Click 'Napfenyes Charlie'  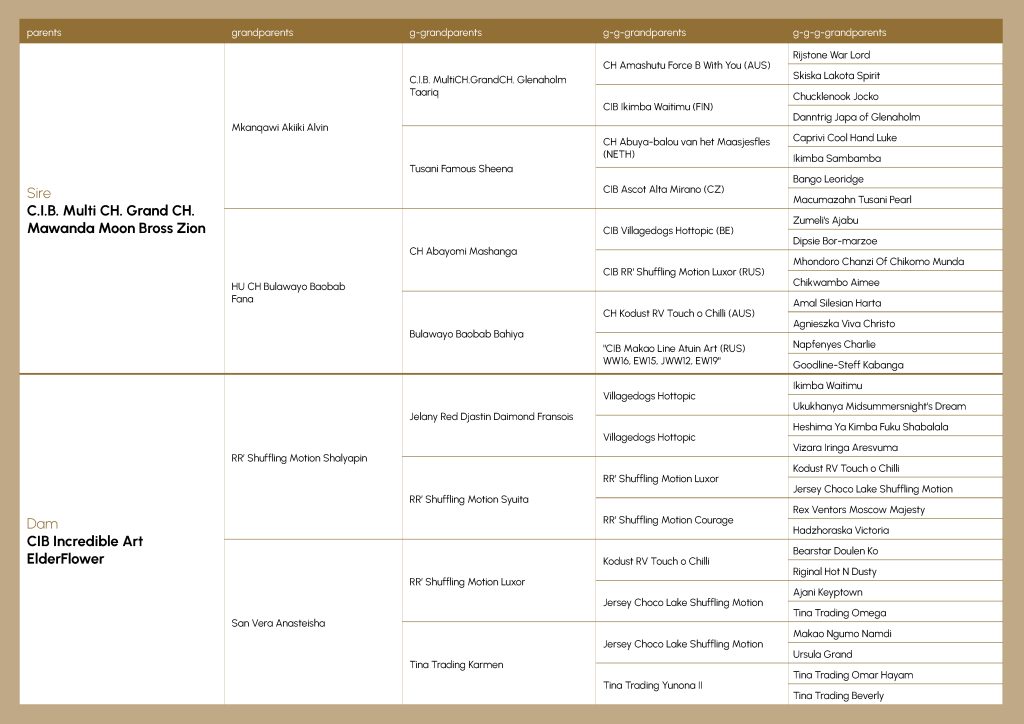coord(834,344)
